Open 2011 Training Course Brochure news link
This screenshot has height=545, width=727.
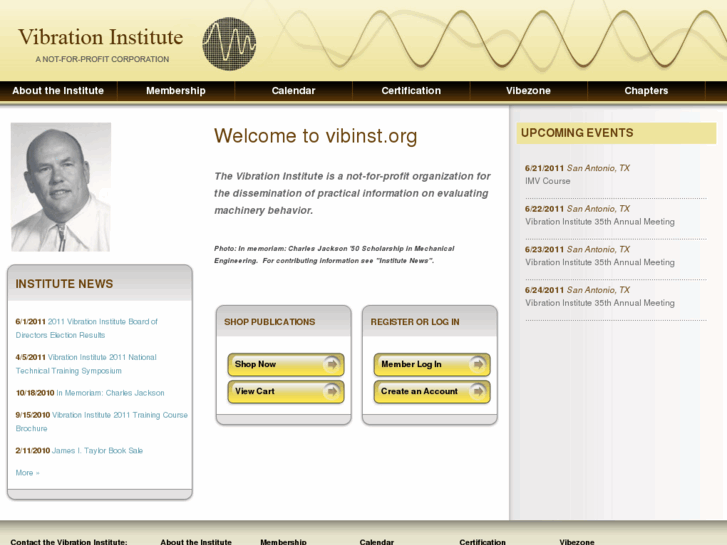point(102,421)
